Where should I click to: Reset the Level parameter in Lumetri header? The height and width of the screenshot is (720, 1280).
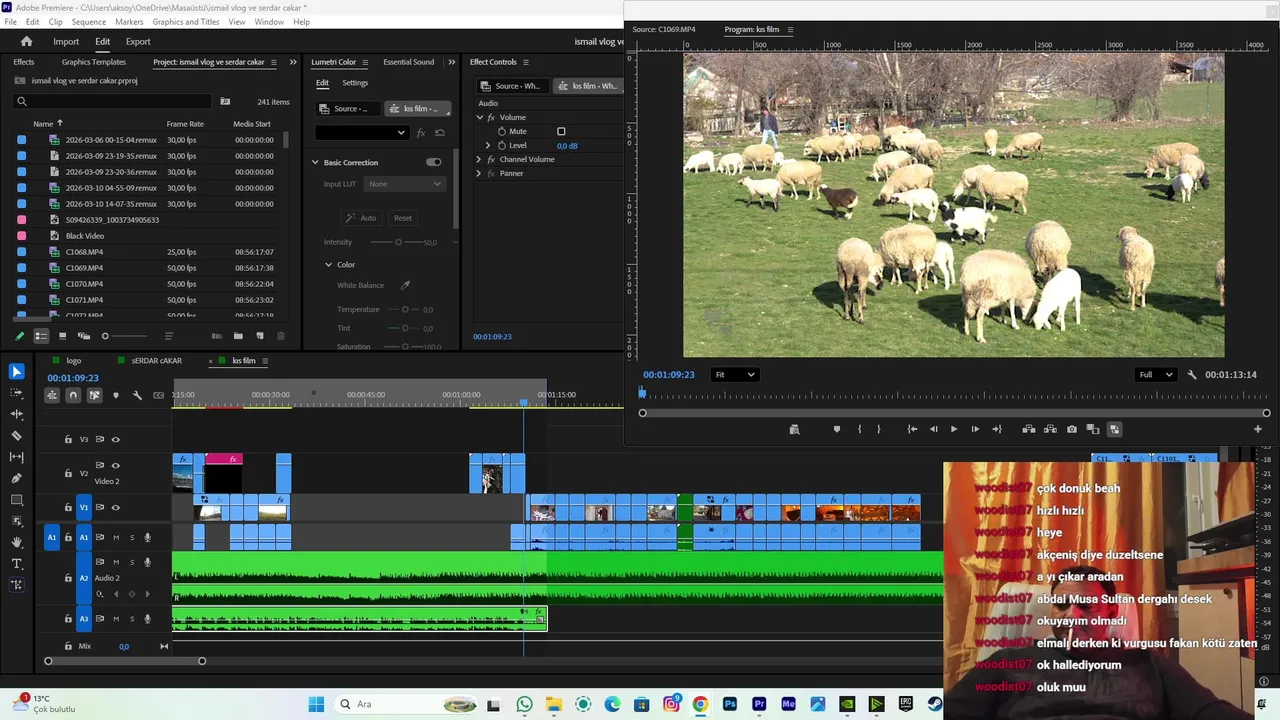[x=440, y=132]
